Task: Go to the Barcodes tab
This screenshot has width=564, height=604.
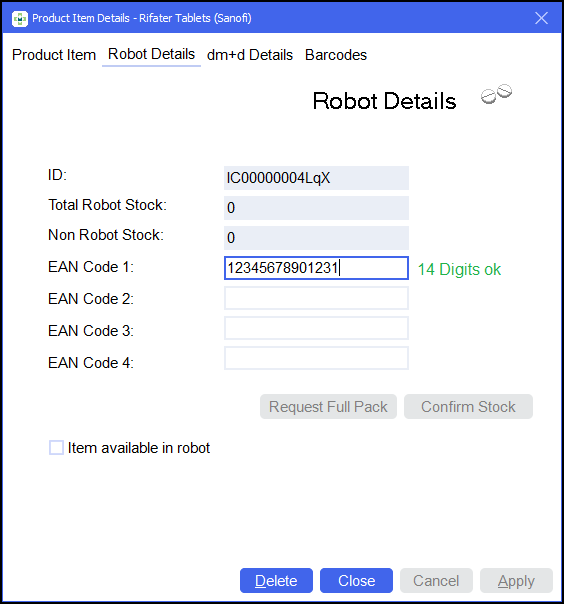Action: [x=336, y=55]
